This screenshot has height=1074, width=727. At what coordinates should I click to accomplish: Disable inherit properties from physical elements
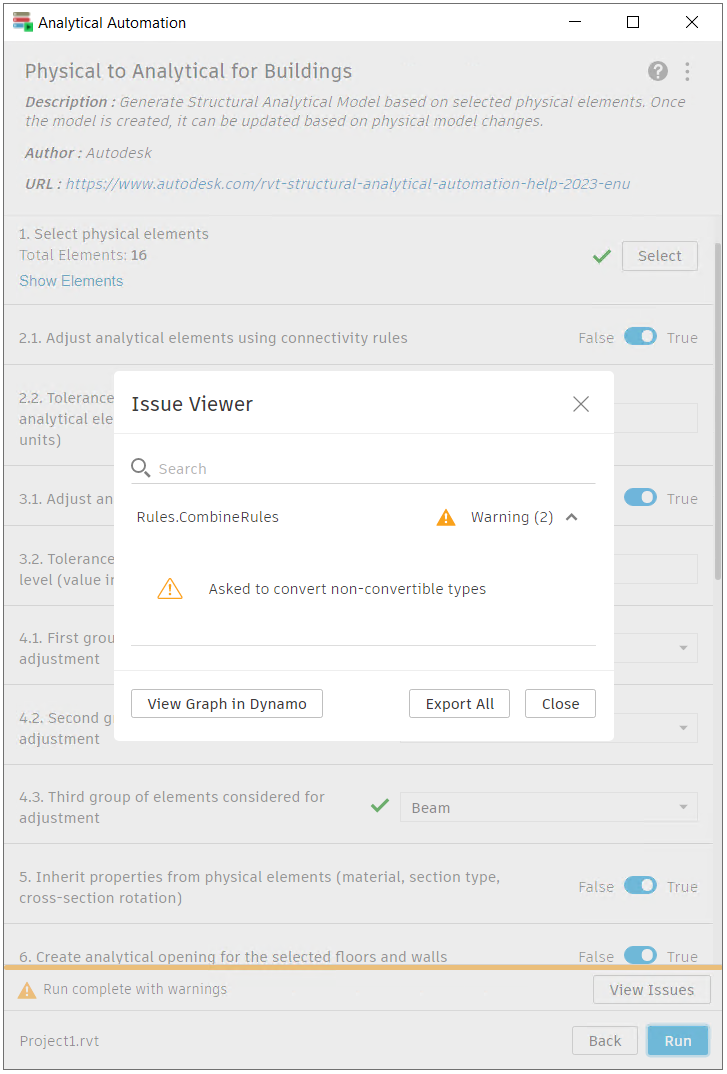coord(640,885)
